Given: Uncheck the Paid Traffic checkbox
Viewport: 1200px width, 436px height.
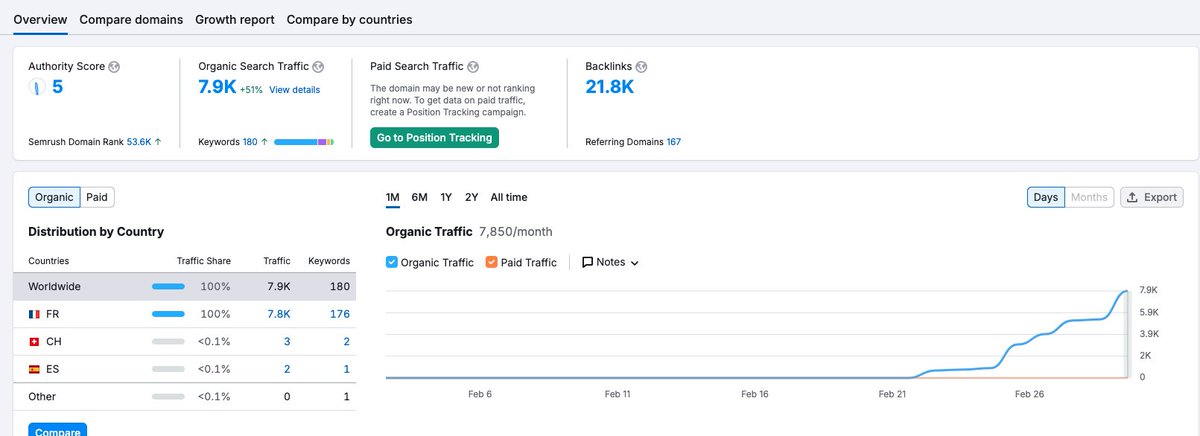Looking at the screenshot, I should click(491, 262).
